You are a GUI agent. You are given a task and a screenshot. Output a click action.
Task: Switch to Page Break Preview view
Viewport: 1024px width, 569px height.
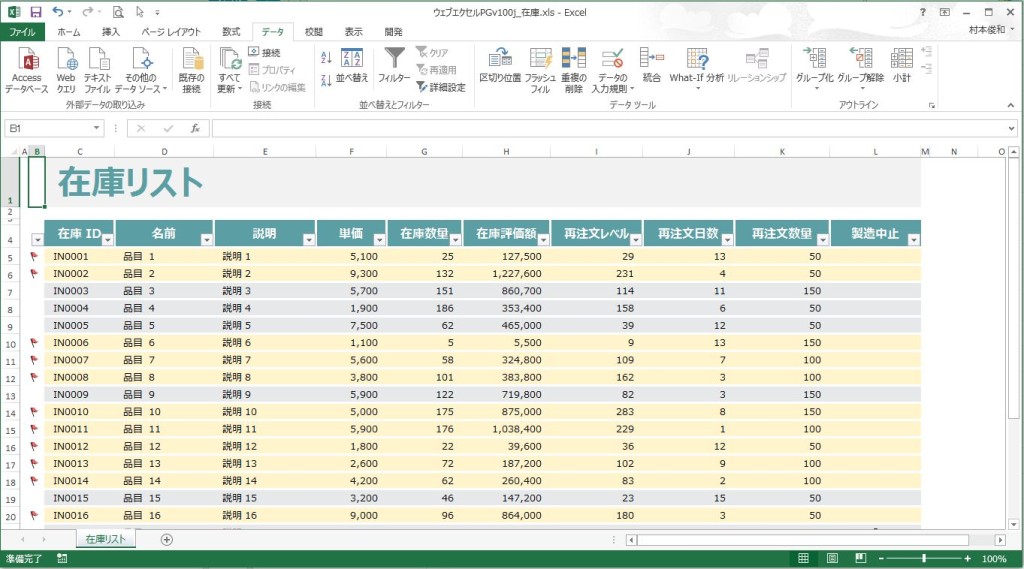[x=859, y=558]
